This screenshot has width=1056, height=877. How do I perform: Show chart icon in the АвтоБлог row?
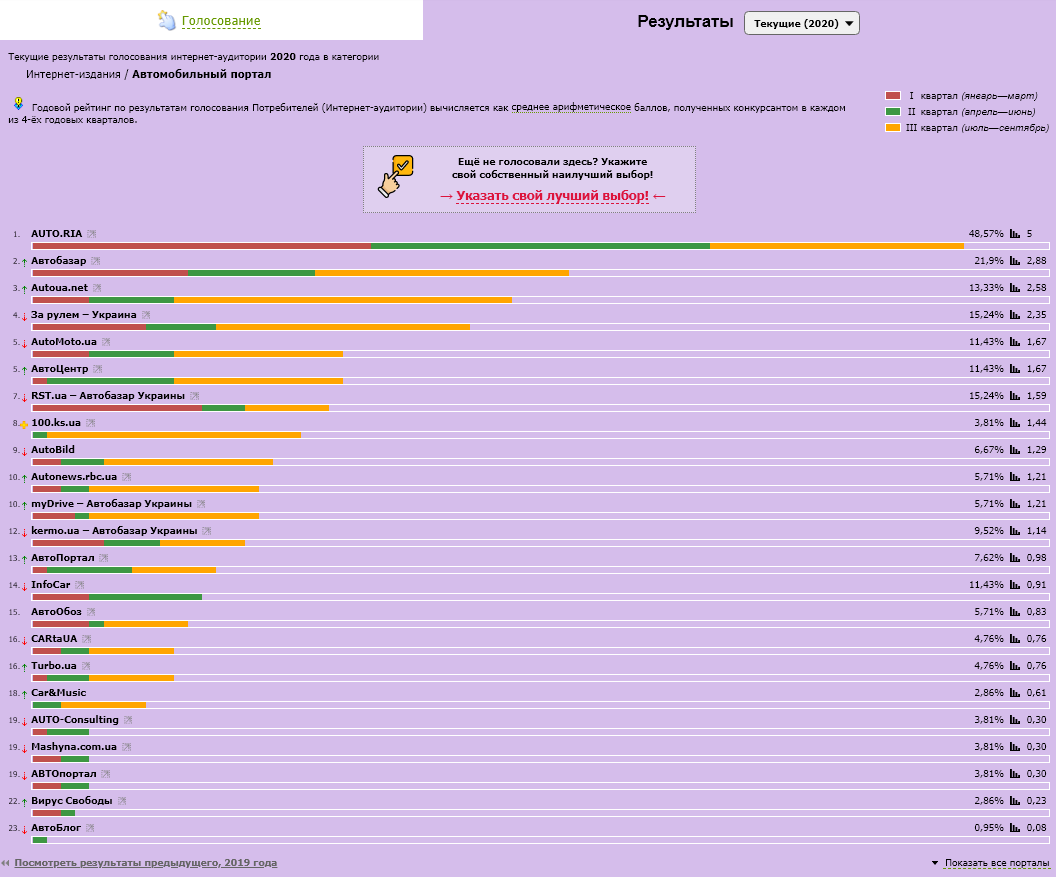coord(1015,827)
